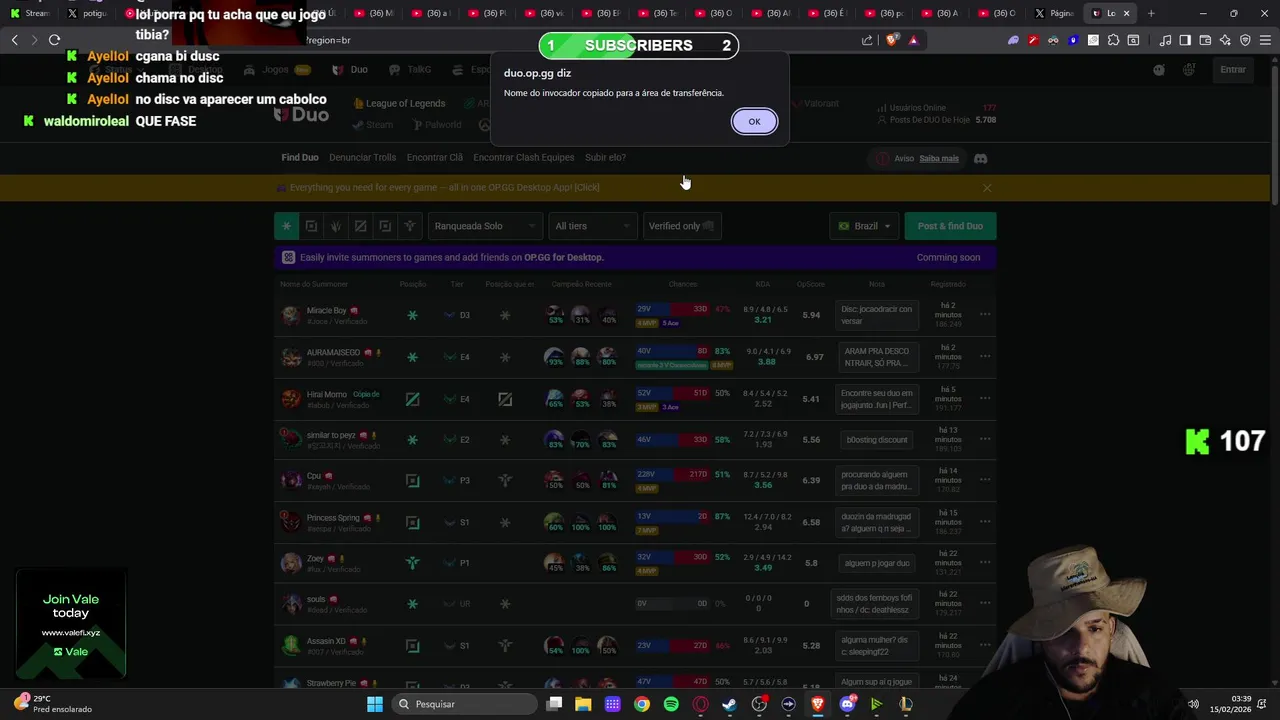Click the OP.GG for Desktop purple banner
The width and height of the screenshot is (1280, 720).
635,257
